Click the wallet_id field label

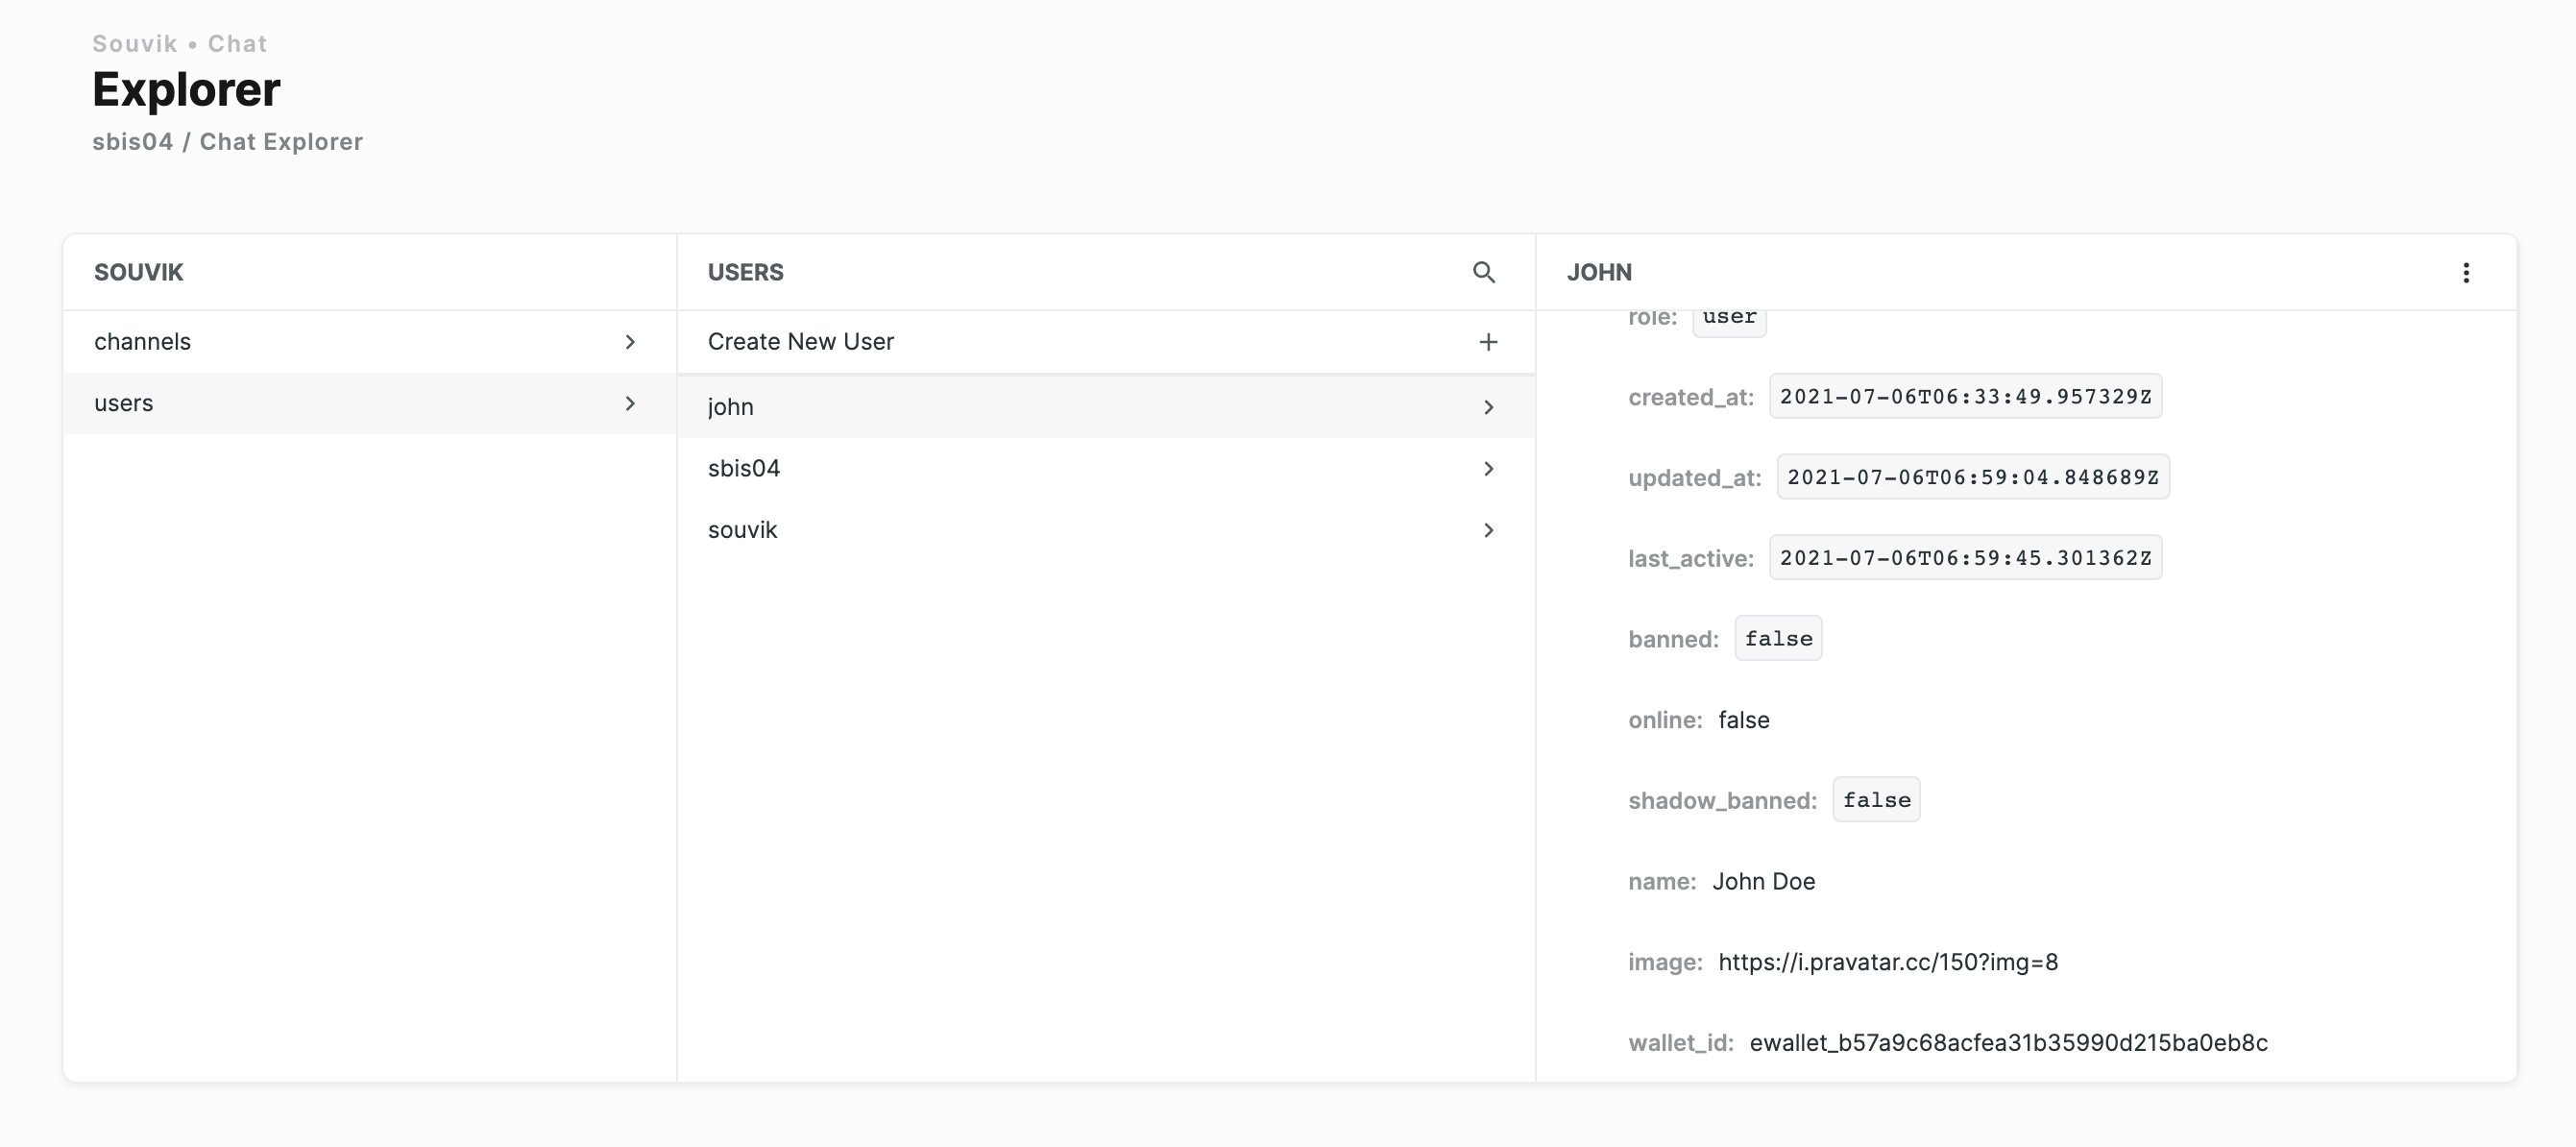point(1681,1043)
